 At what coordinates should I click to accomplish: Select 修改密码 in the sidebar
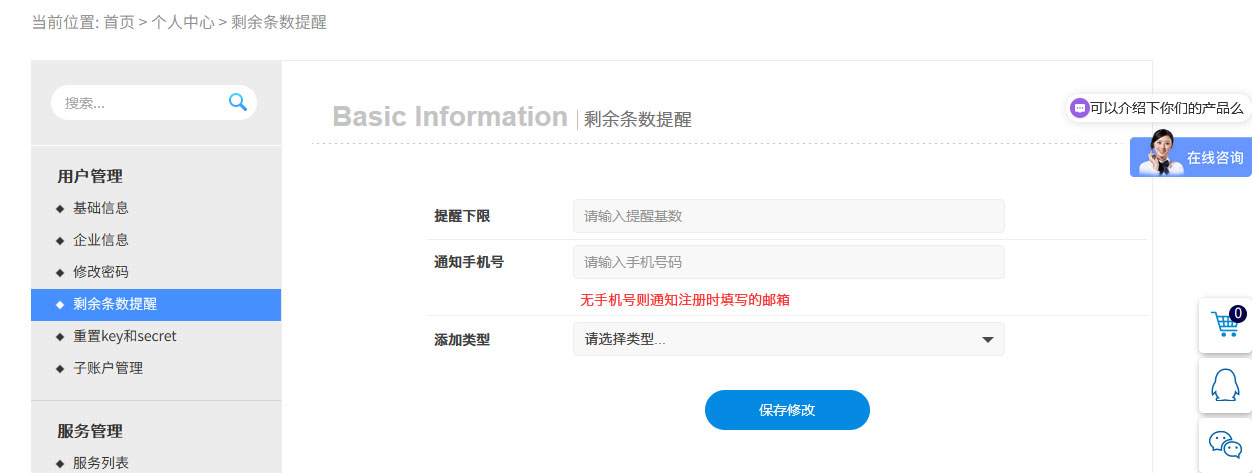[x=100, y=272]
